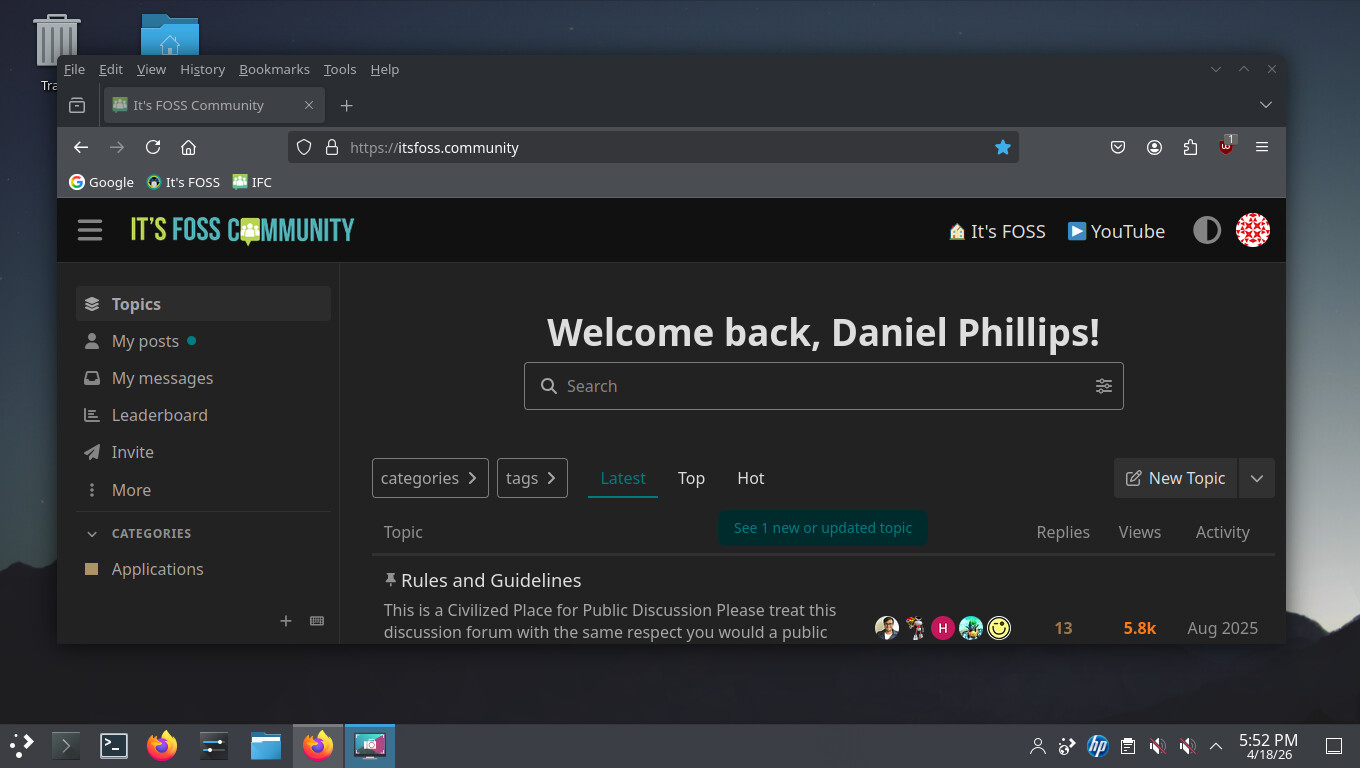The height and width of the screenshot is (768, 1360).
Task: Open search advanced filters icon
Action: [x=1103, y=386]
